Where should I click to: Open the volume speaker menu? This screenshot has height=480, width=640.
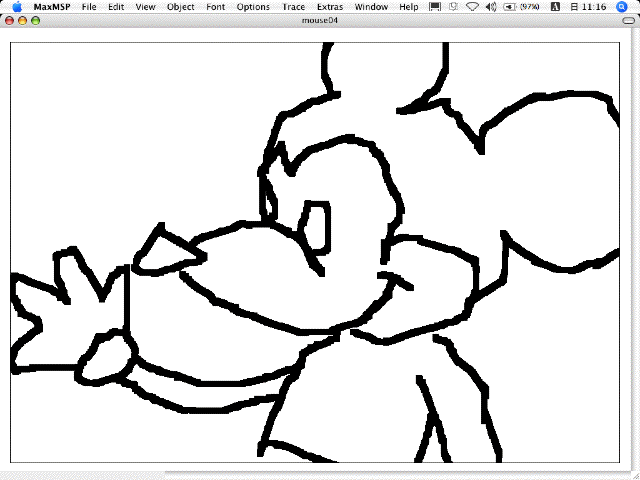[x=491, y=7]
